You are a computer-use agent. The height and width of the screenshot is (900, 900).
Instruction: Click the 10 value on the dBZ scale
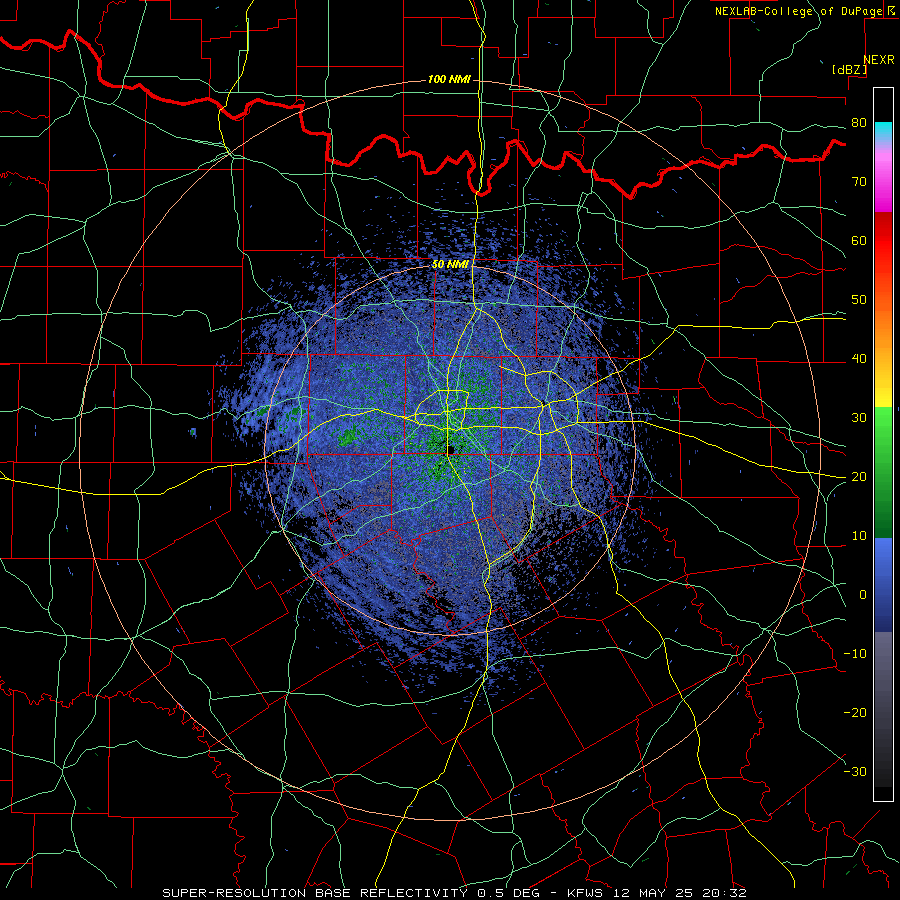point(859,536)
